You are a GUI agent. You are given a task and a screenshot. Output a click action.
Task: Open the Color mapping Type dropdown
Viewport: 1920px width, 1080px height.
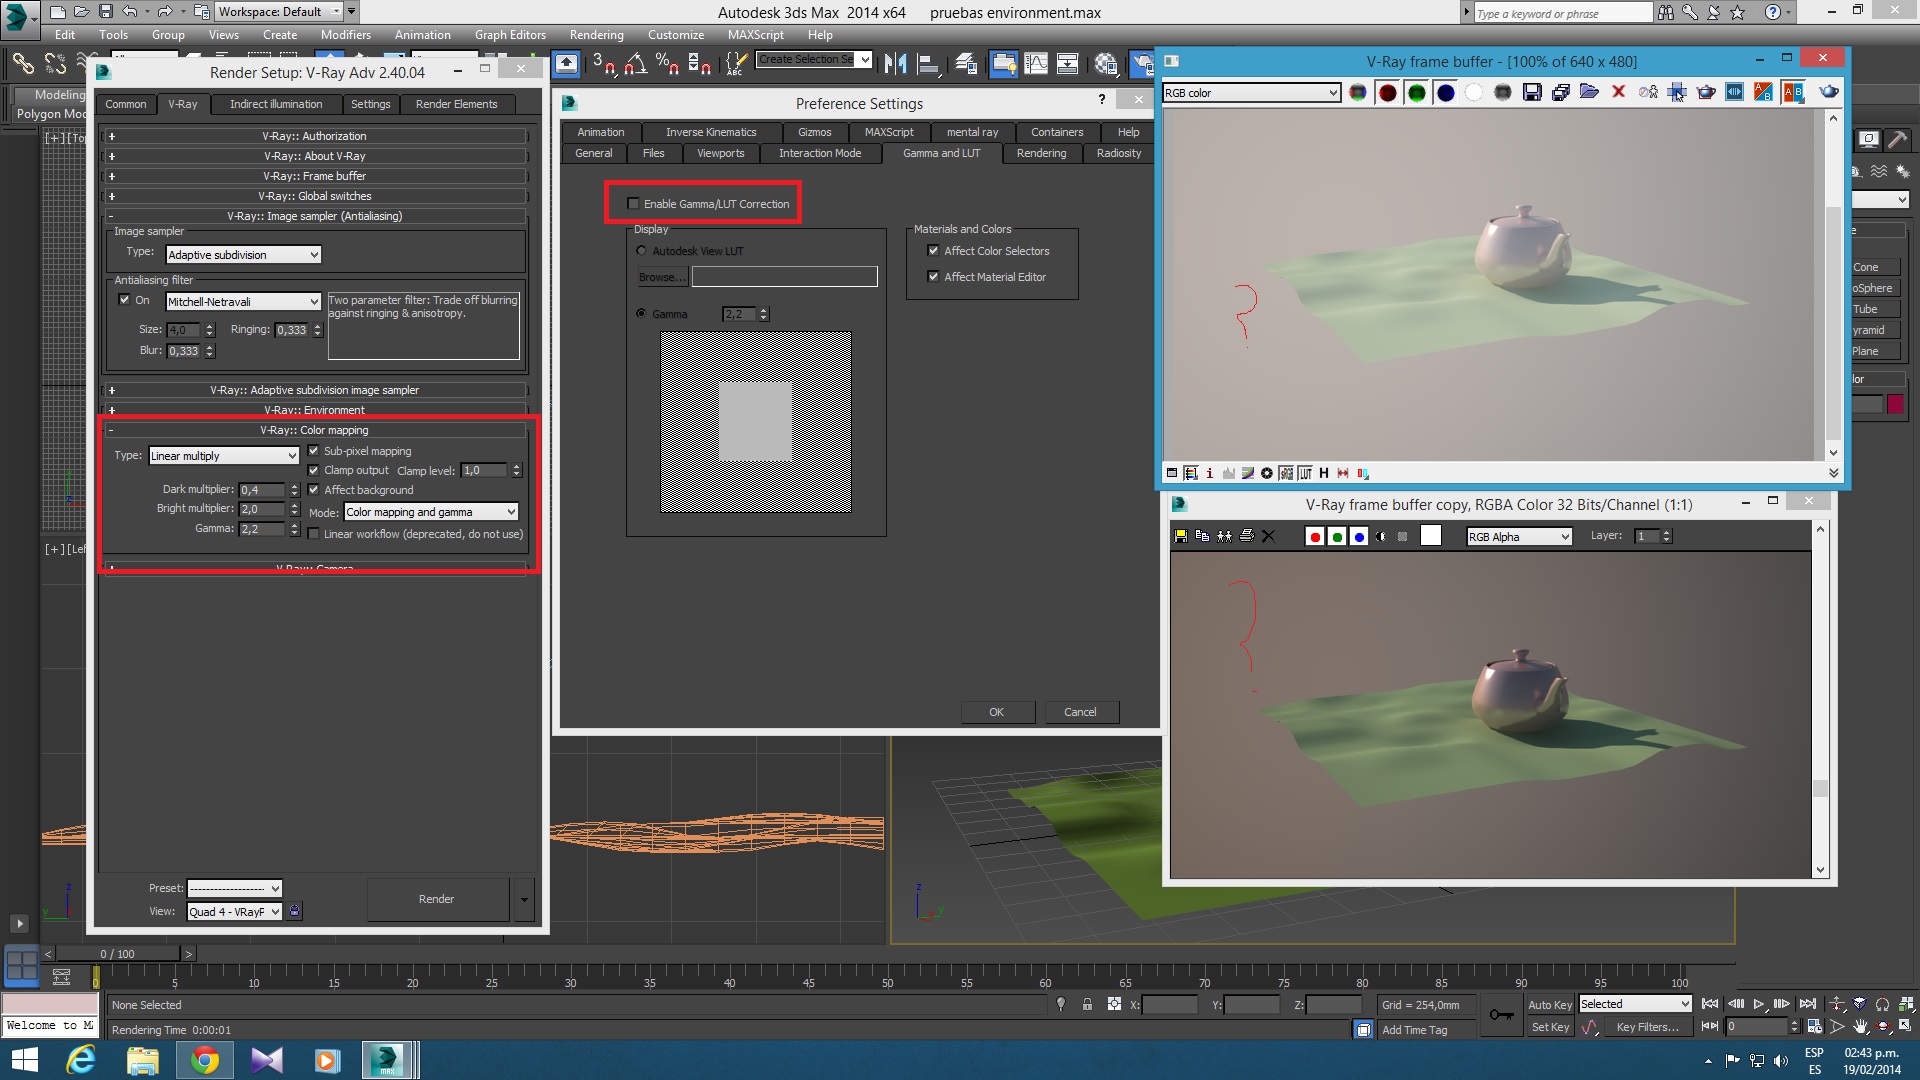(224, 456)
